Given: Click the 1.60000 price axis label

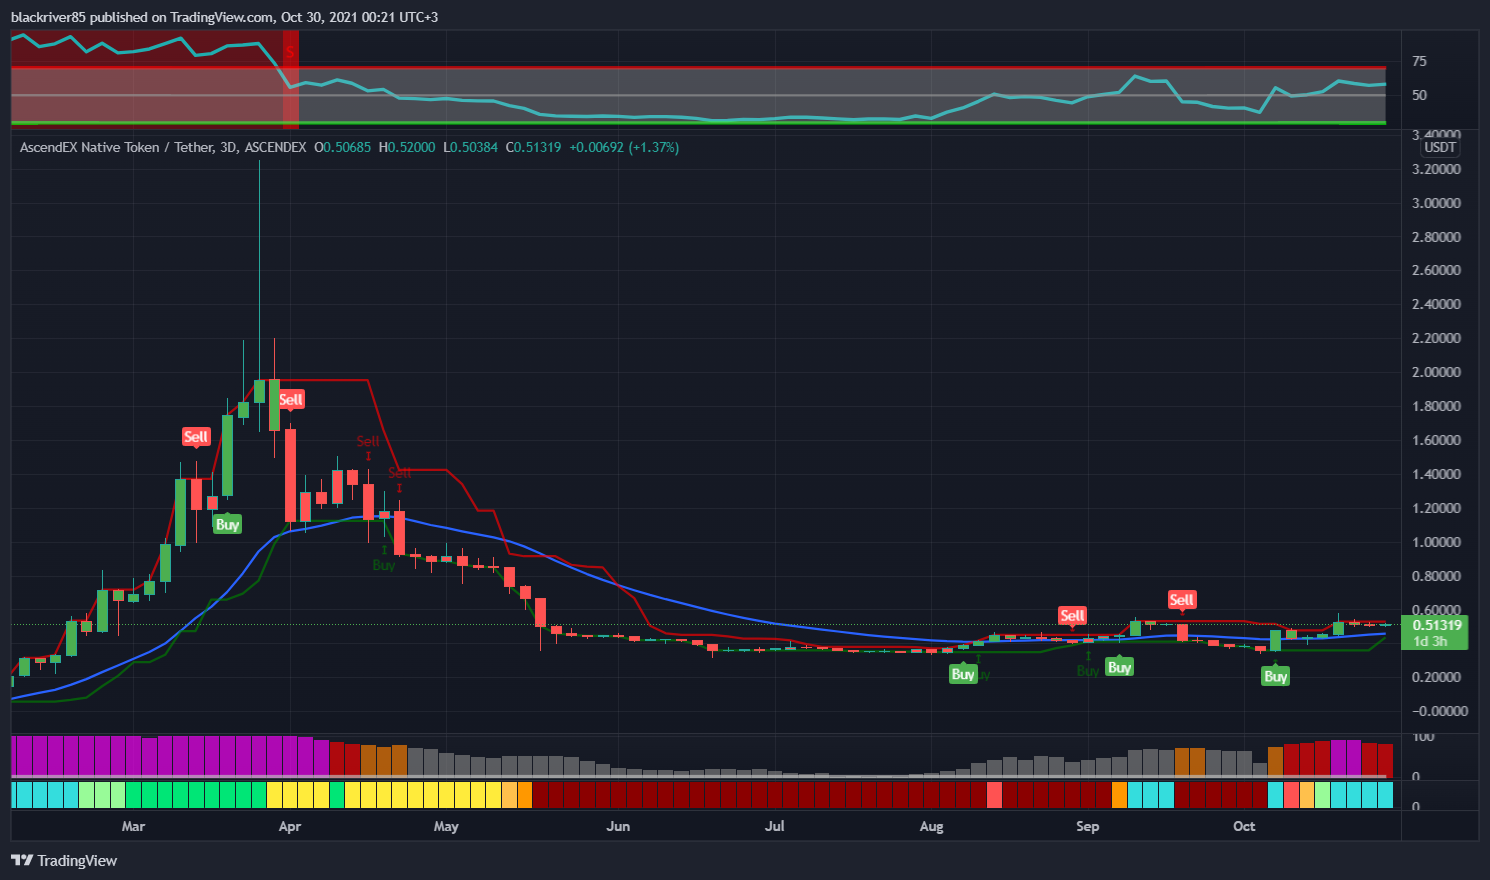Looking at the screenshot, I should (1436, 440).
